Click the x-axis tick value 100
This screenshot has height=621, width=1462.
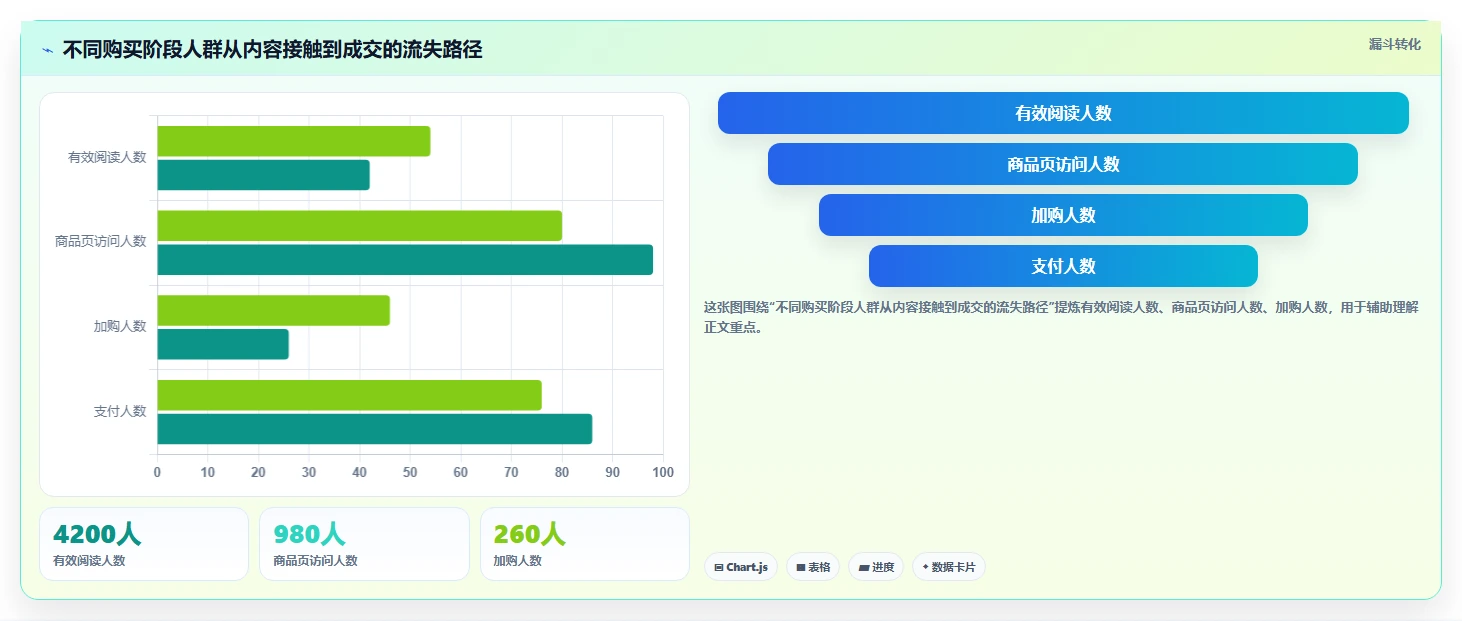[663, 472]
